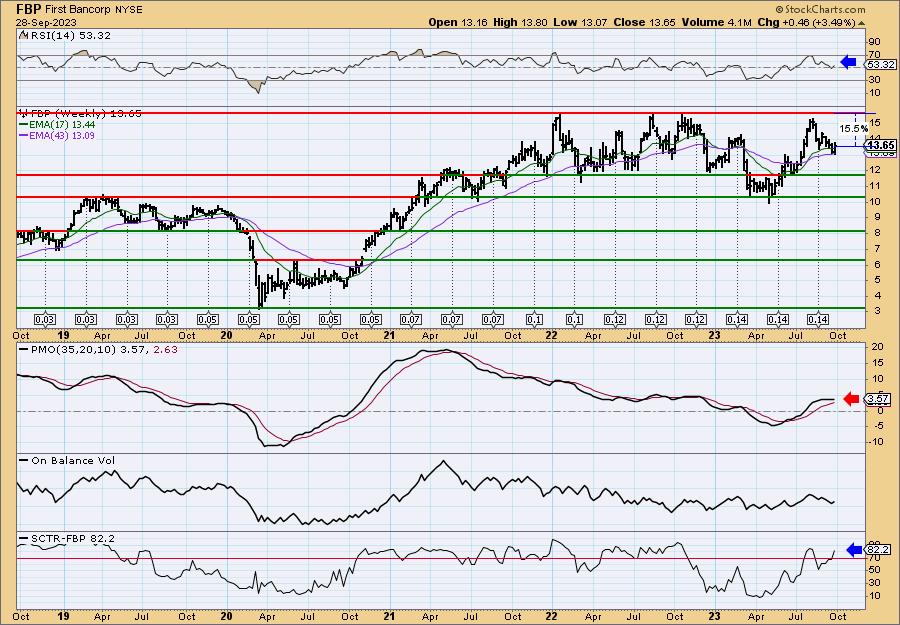Click the 30 label on RSI axis

[x=874, y=80]
